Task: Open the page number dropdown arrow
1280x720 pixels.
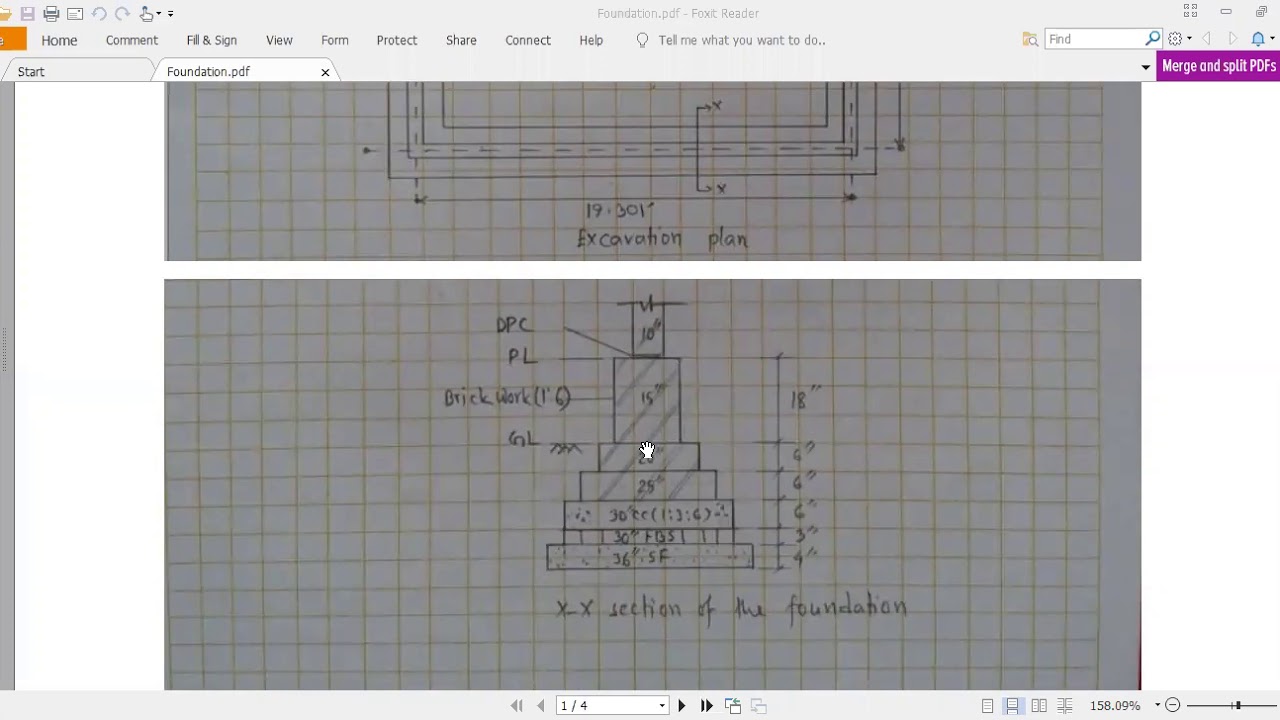Action: point(662,706)
